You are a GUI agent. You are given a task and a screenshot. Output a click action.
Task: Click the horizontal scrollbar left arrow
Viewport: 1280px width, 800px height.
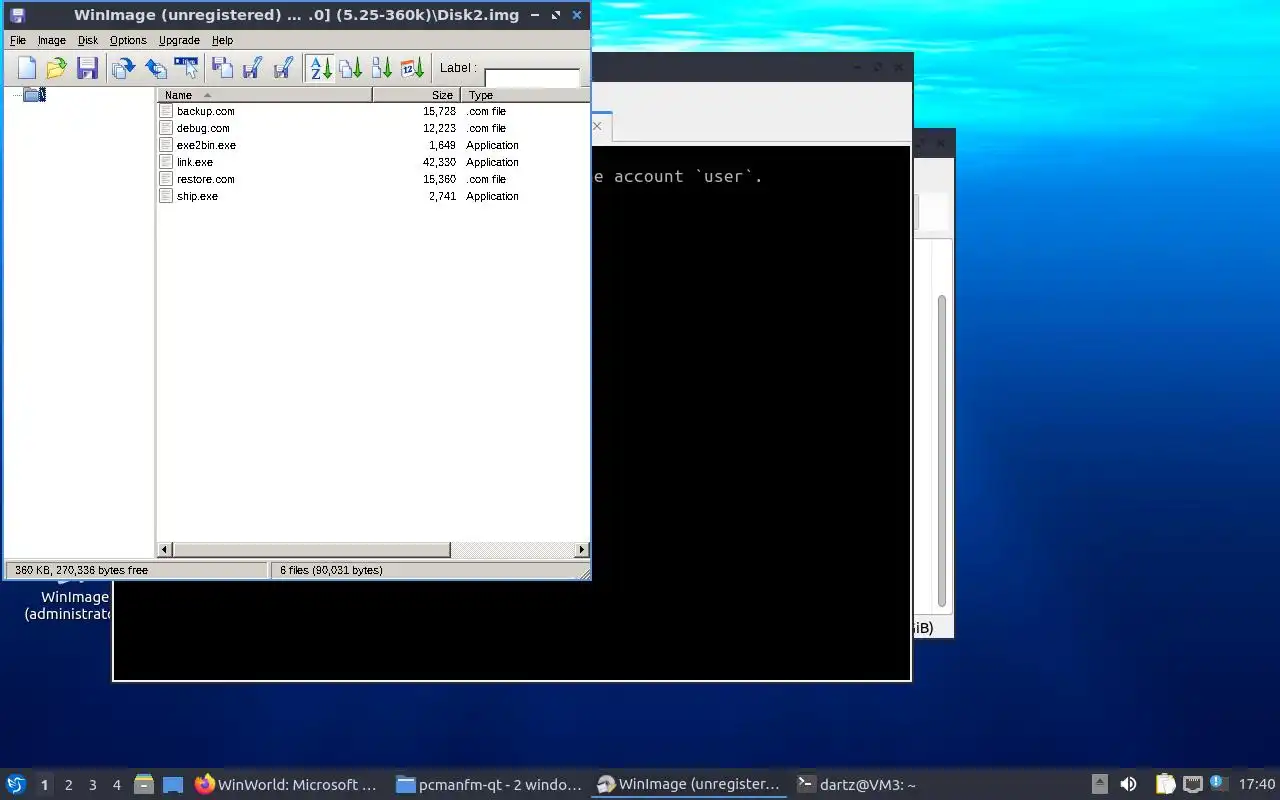coord(165,550)
